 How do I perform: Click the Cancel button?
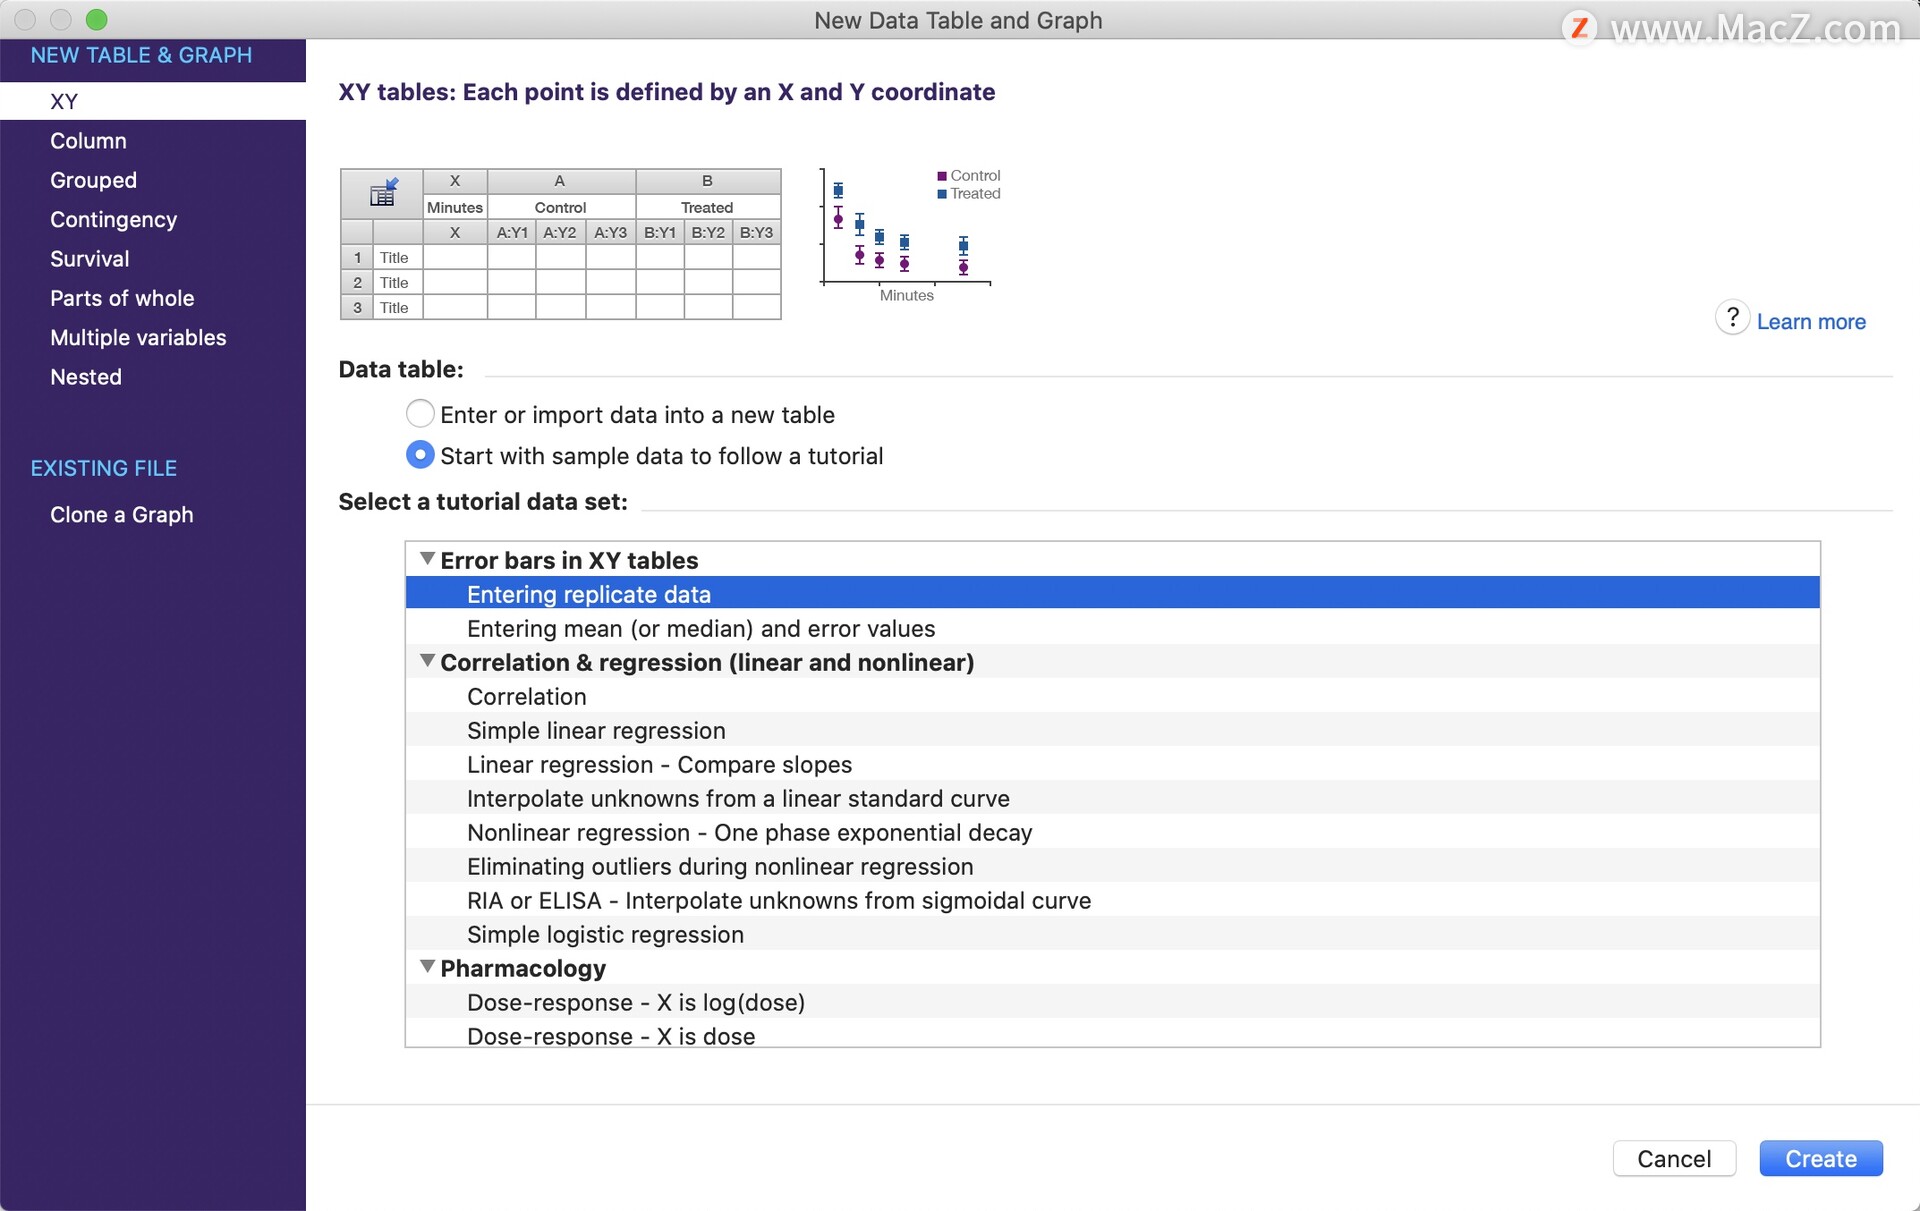(1674, 1158)
